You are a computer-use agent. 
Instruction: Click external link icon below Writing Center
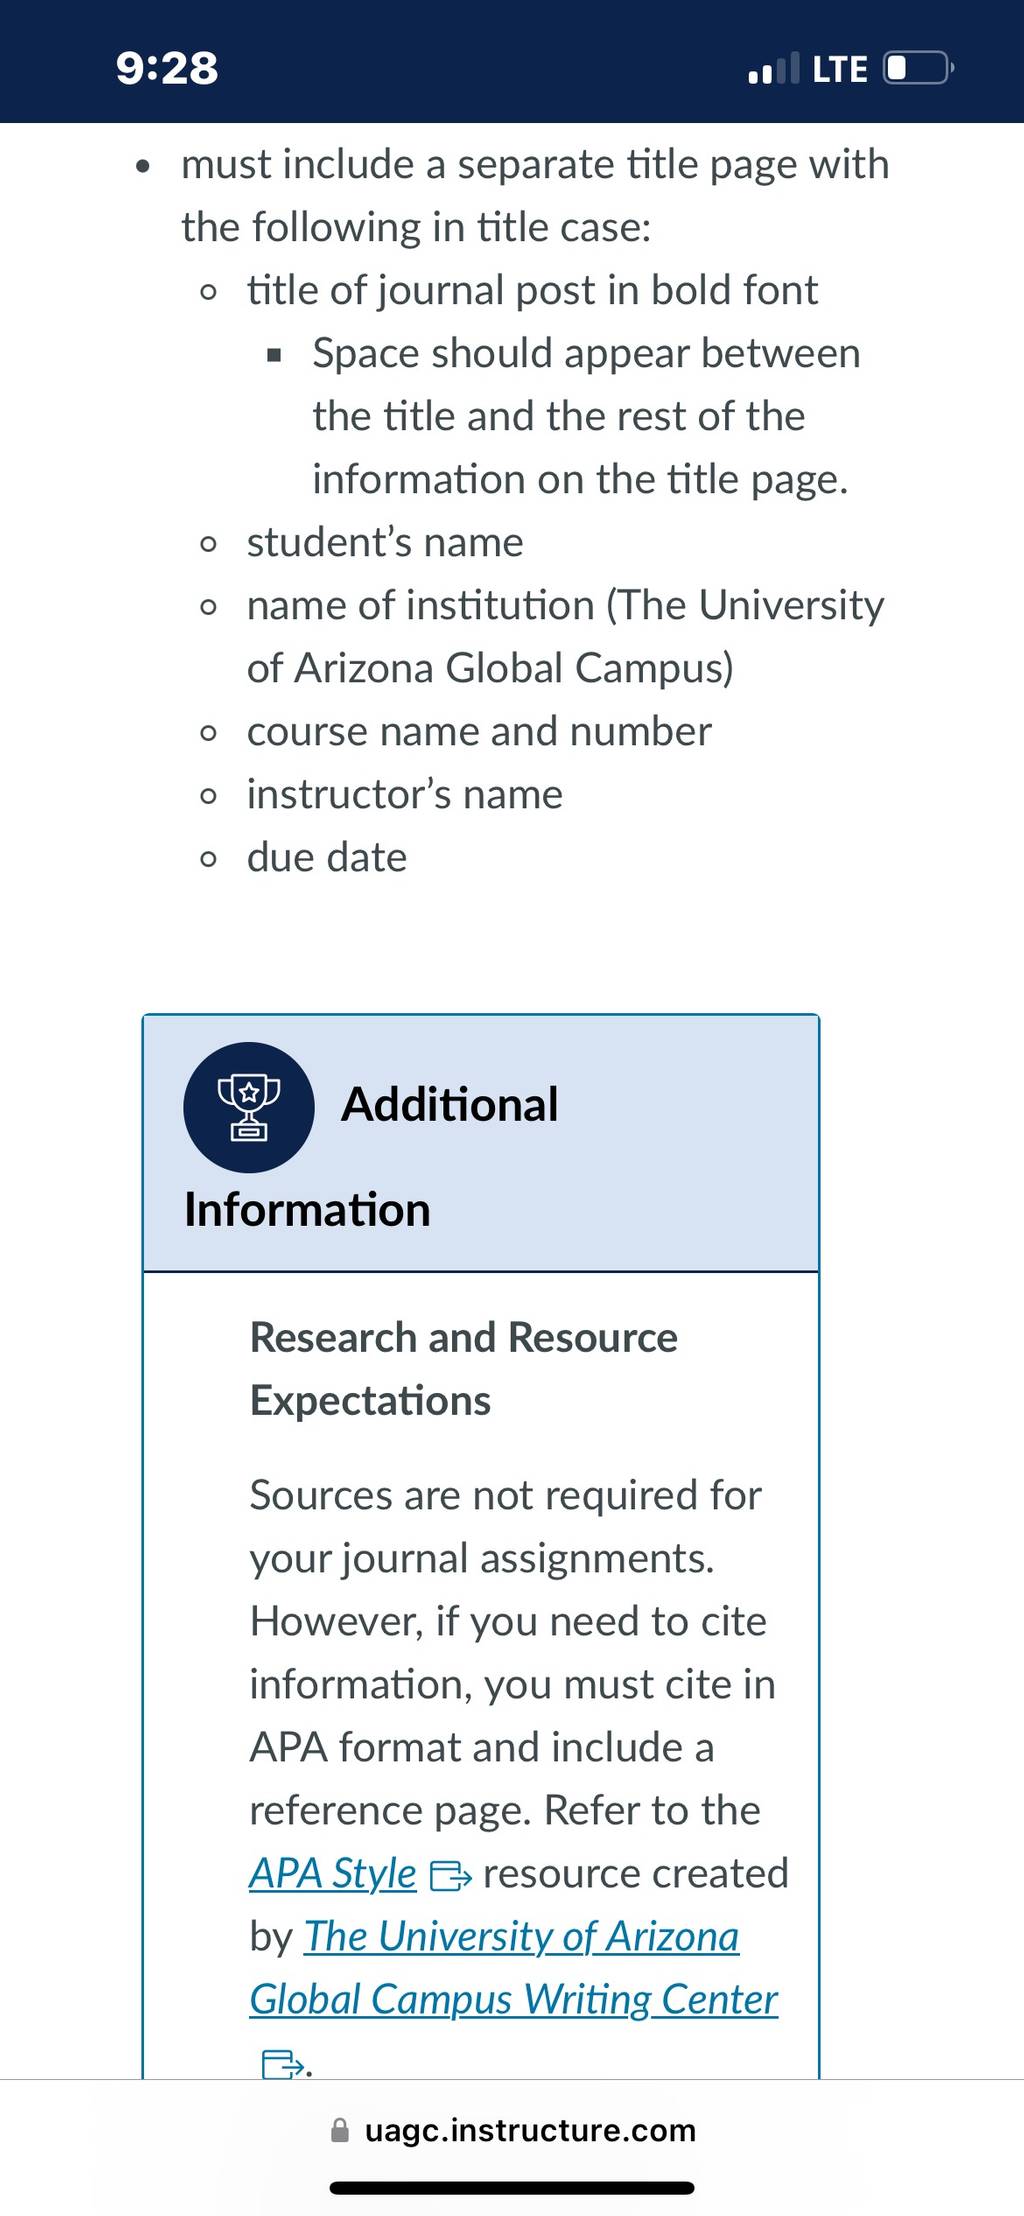[x=282, y=2064]
